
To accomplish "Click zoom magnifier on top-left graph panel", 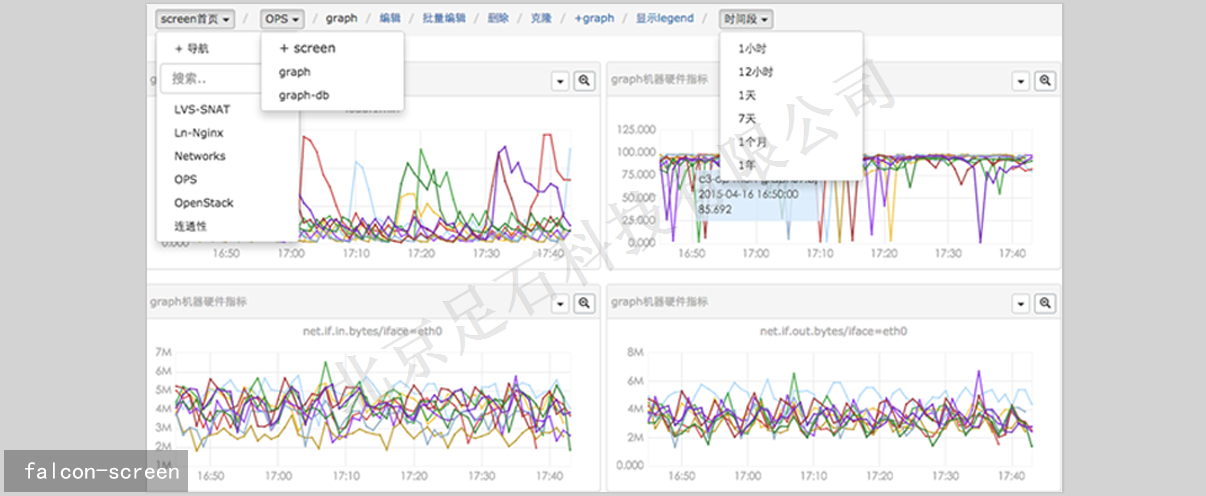I will tap(584, 81).
